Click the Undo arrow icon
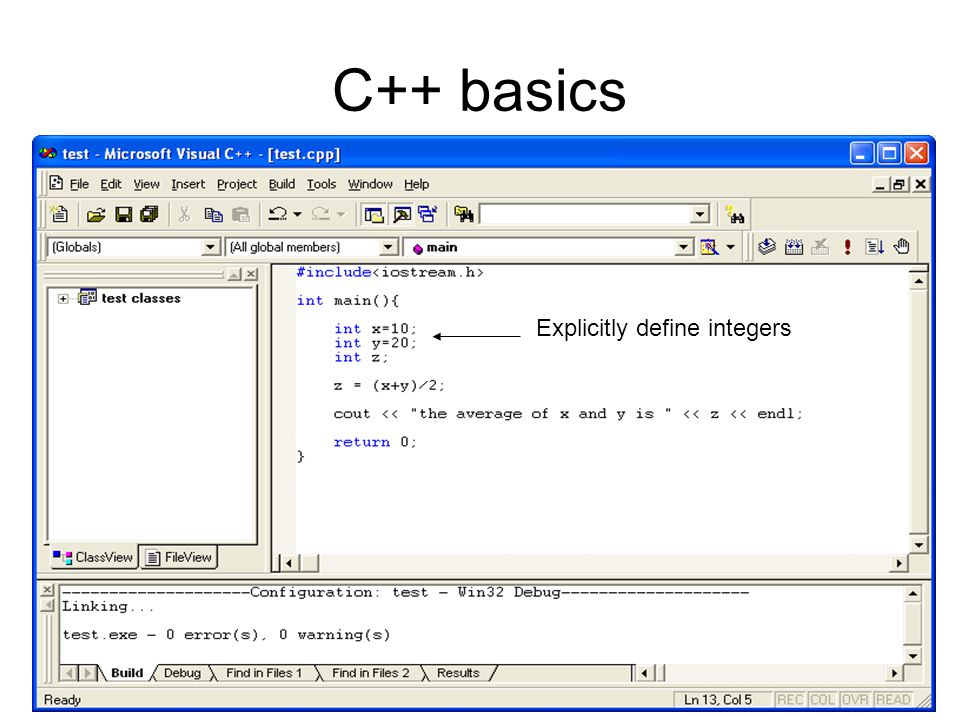The width and height of the screenshot is (960, 720). pos(277,214)
